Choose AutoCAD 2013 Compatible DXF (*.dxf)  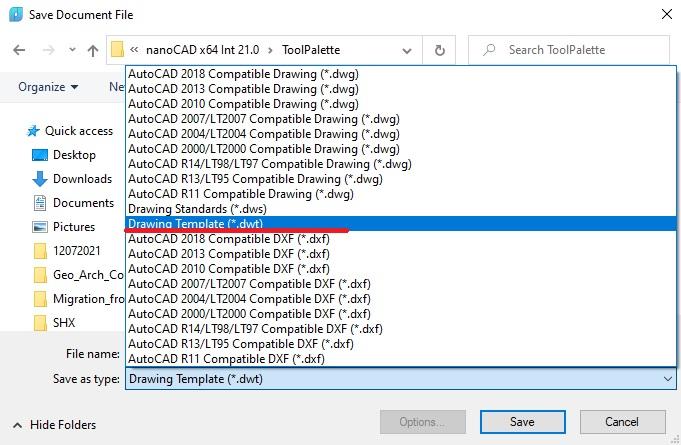(x=229, y=254)
